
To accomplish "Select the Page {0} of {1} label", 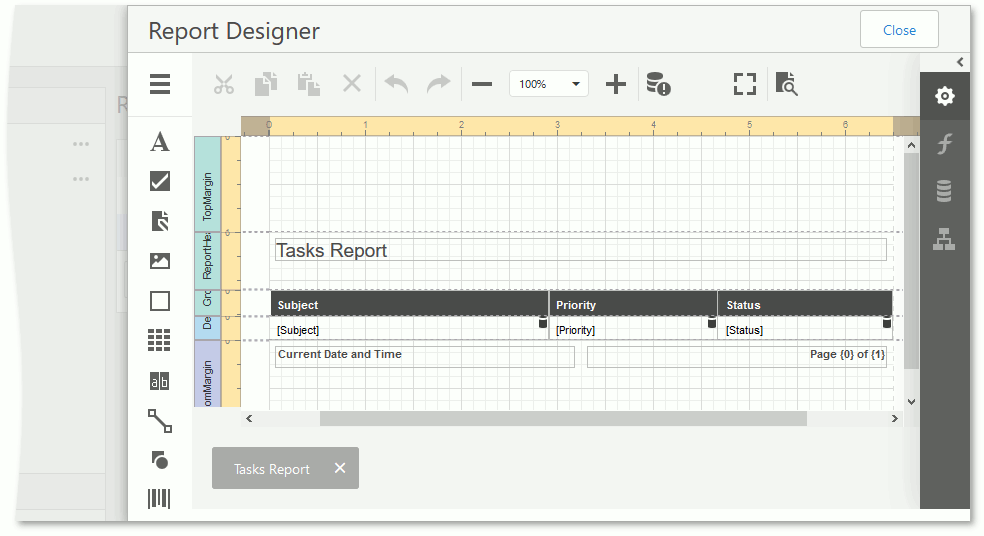I will (x=737, y=356).
